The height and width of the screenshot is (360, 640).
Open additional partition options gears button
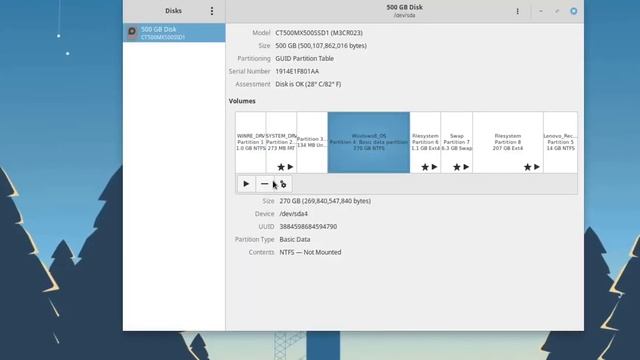[x=283, y=184]
